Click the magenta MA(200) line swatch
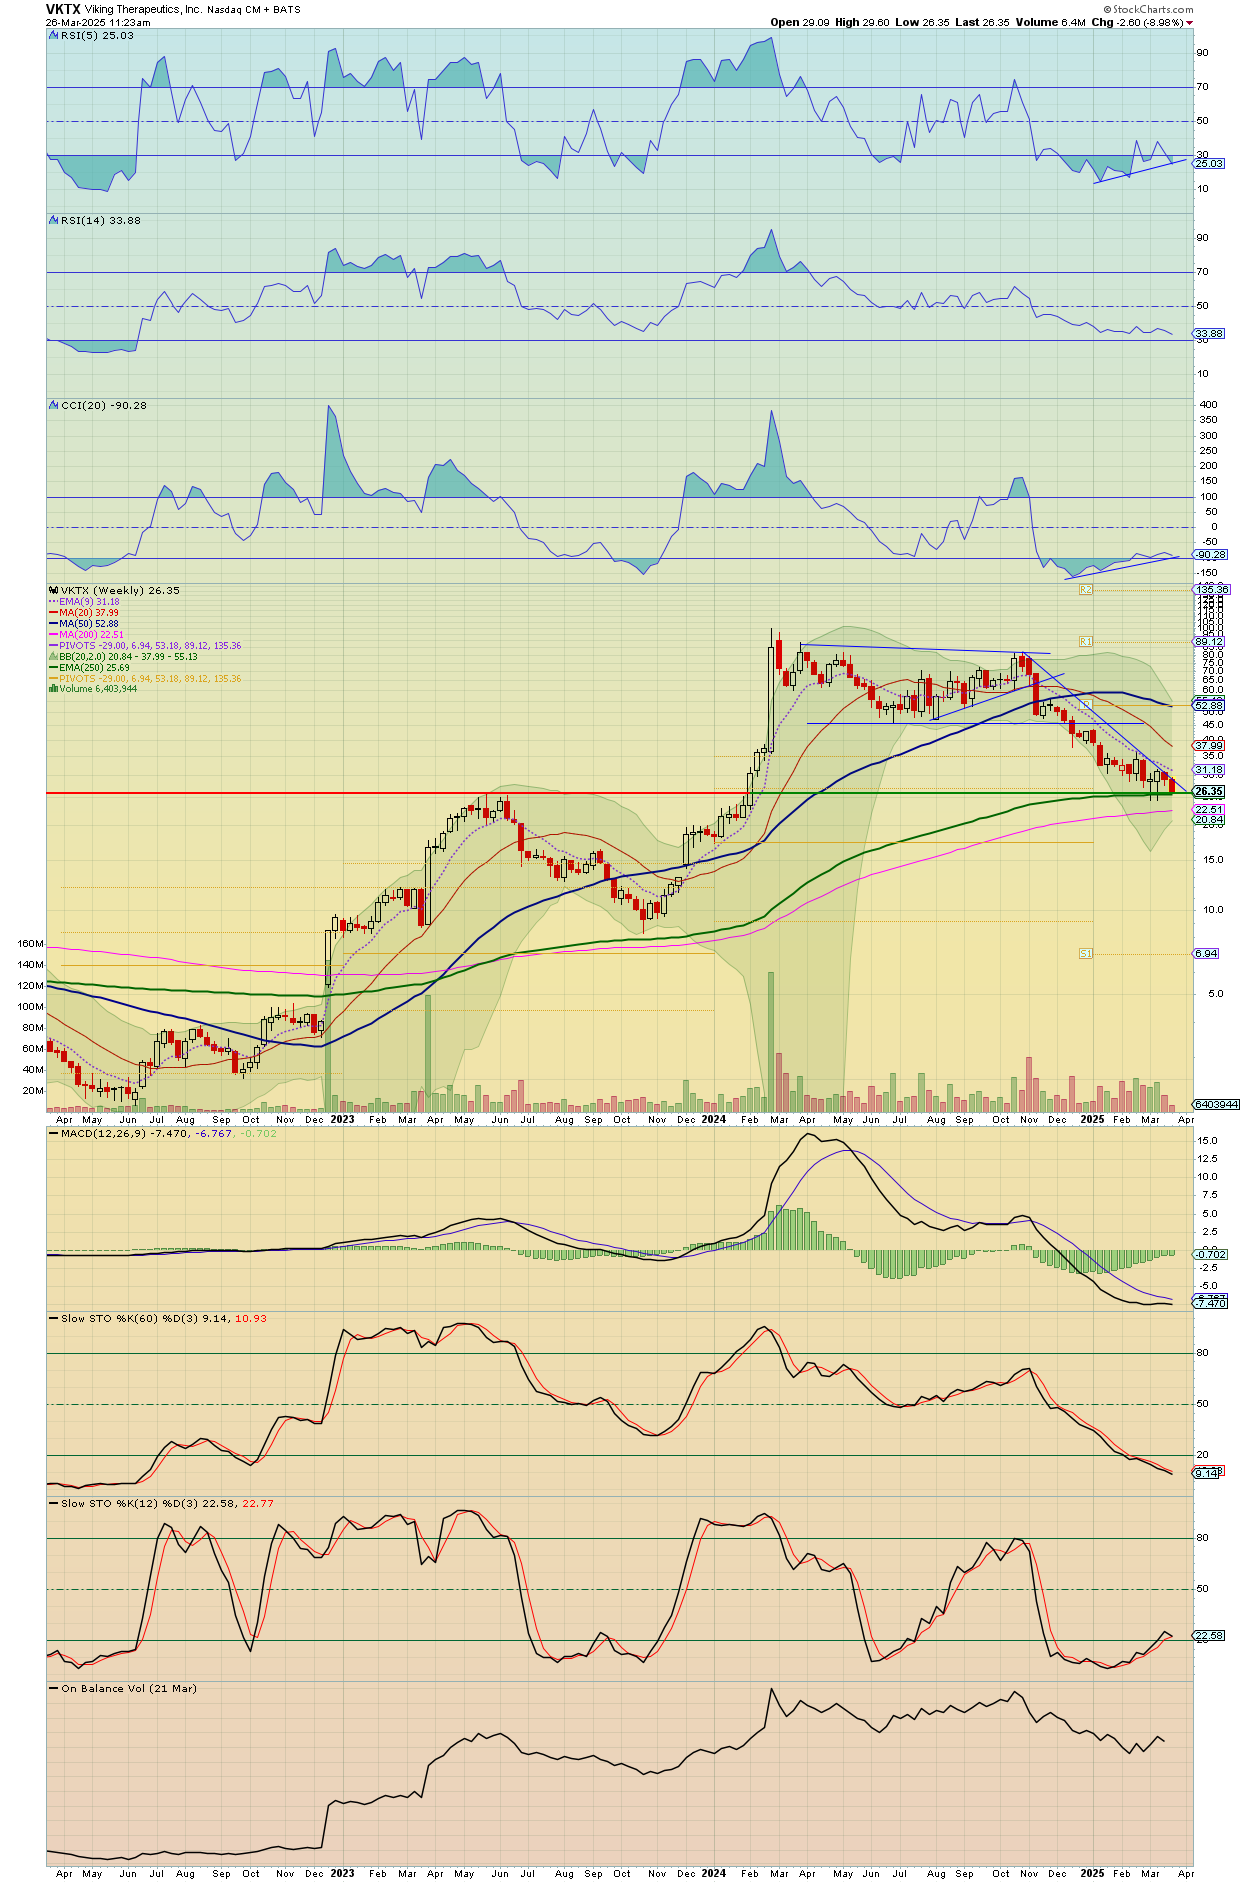Screen dimensions: 1240x1883 coord(53,635)
